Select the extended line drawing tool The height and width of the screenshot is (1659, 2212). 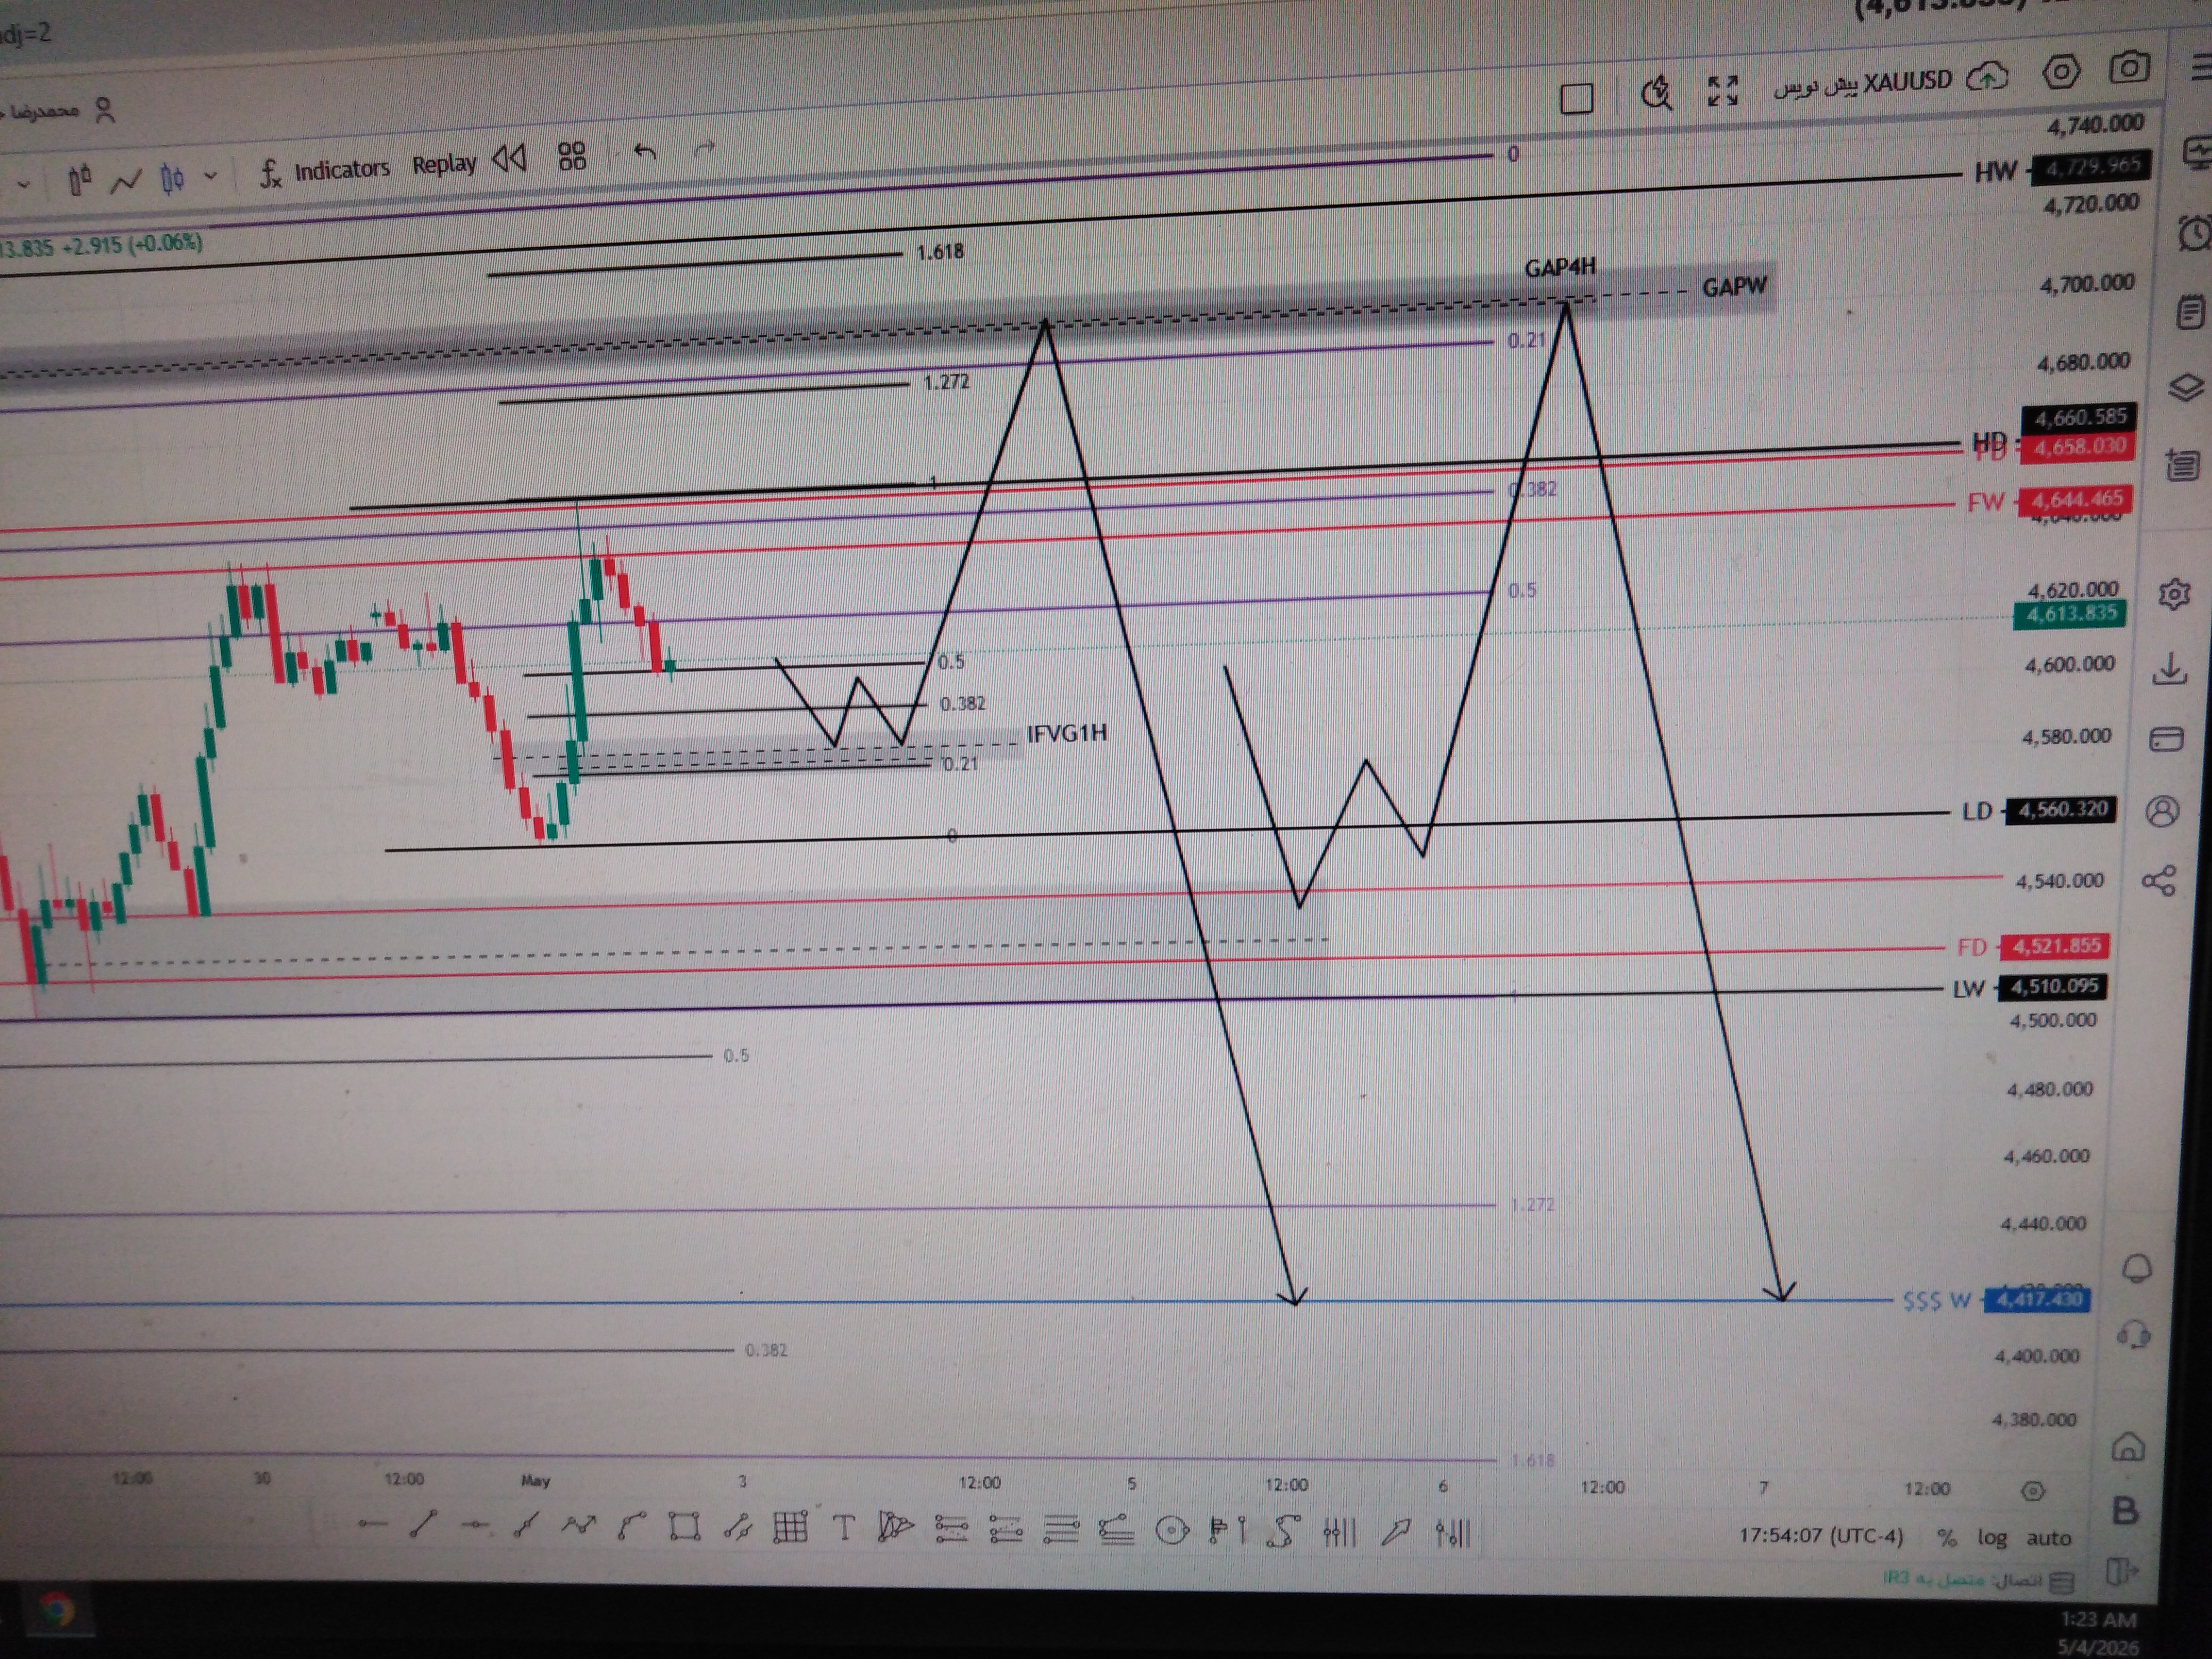(526, 1525)
